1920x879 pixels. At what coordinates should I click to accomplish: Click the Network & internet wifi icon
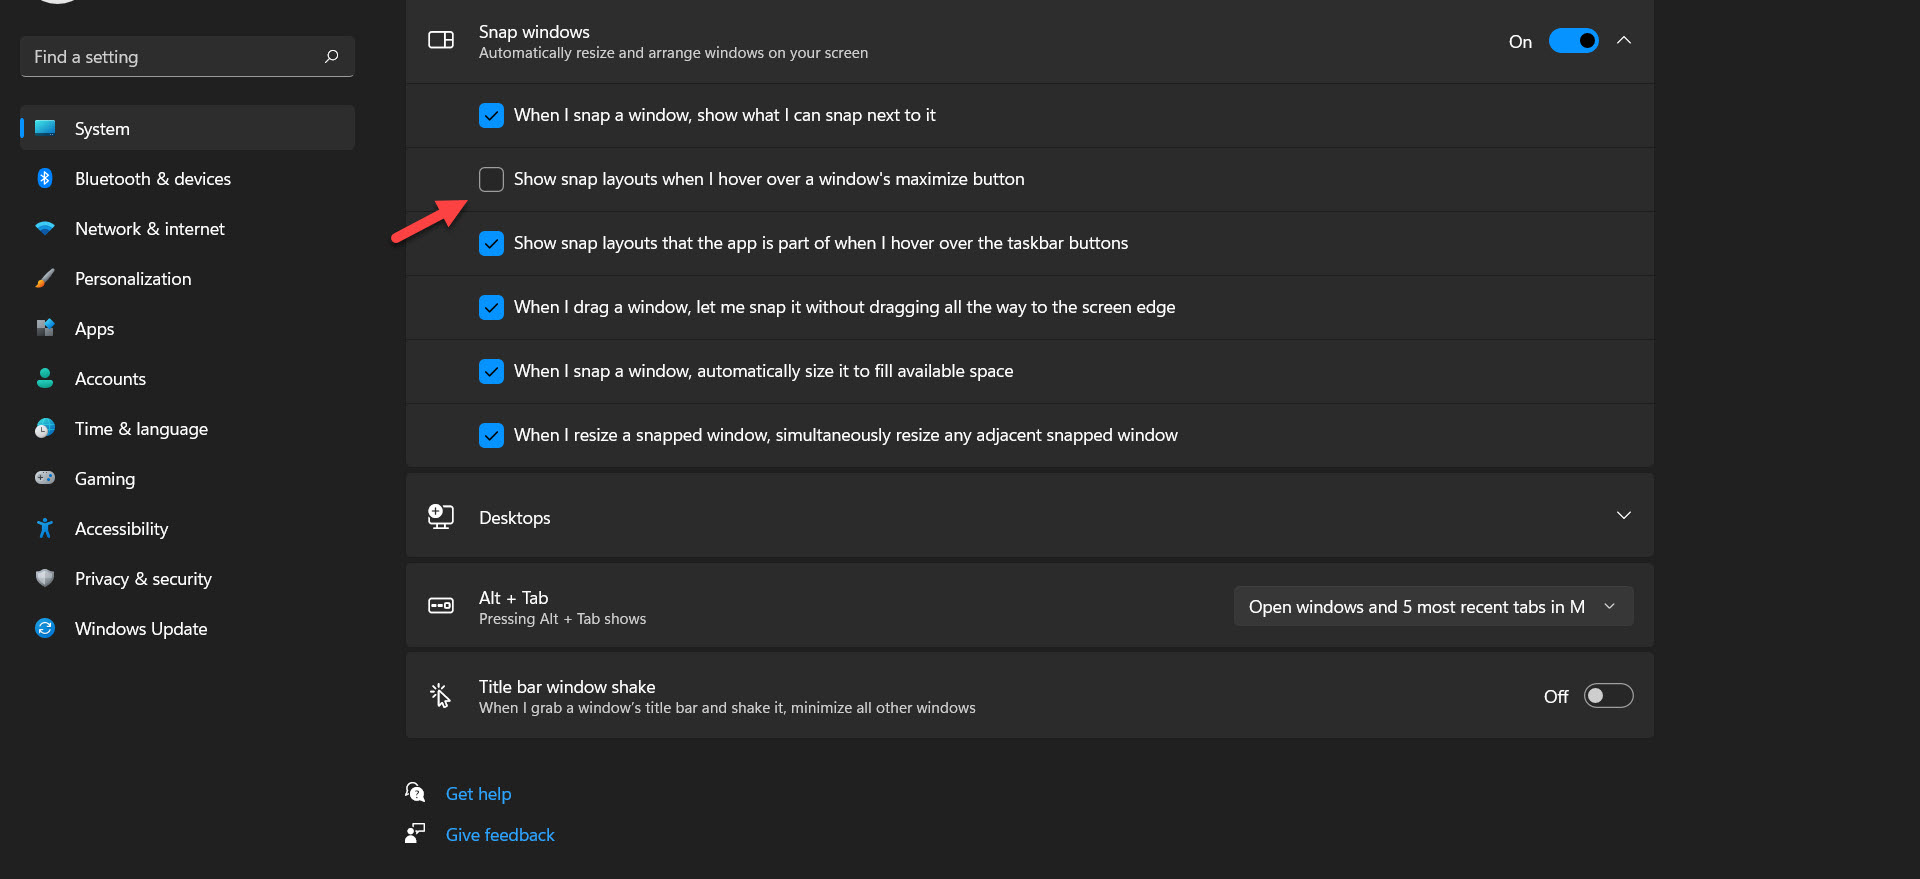pyautogui.click(x=45, y=229)
